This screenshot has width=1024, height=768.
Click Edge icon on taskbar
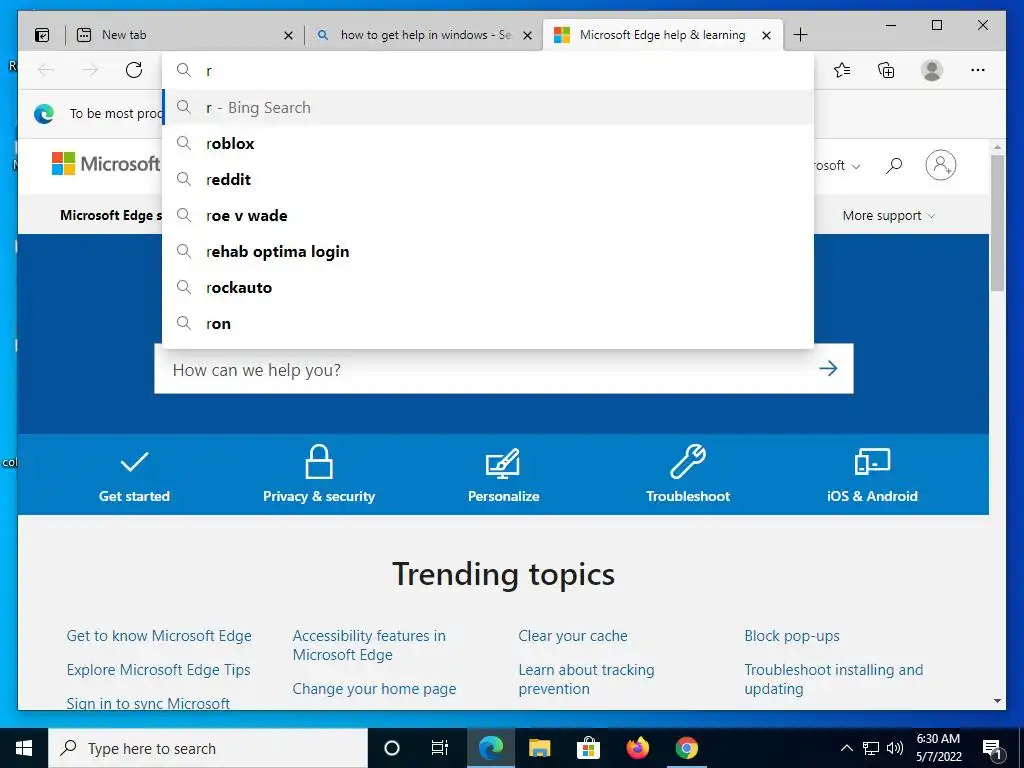(x=490, y=748)
